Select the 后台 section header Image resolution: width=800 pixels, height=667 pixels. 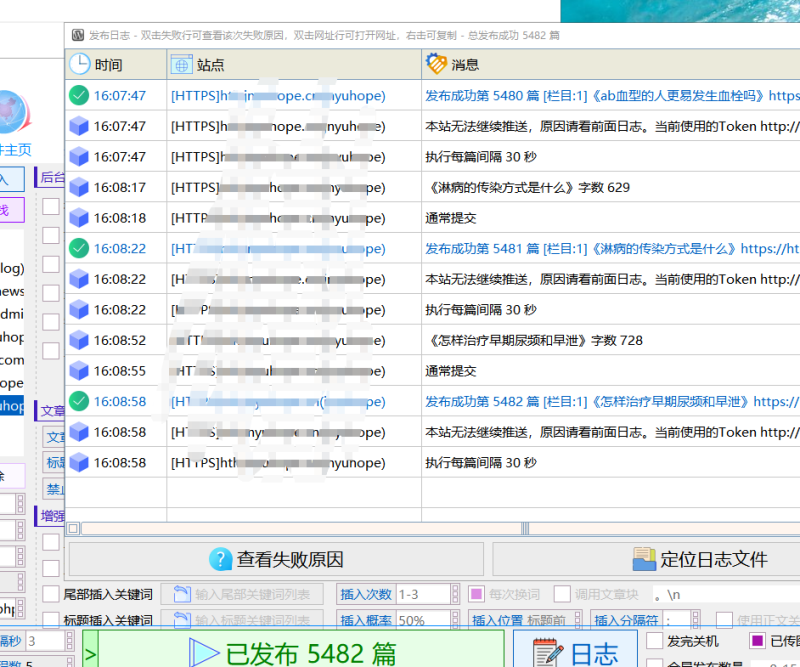point(52,177)
